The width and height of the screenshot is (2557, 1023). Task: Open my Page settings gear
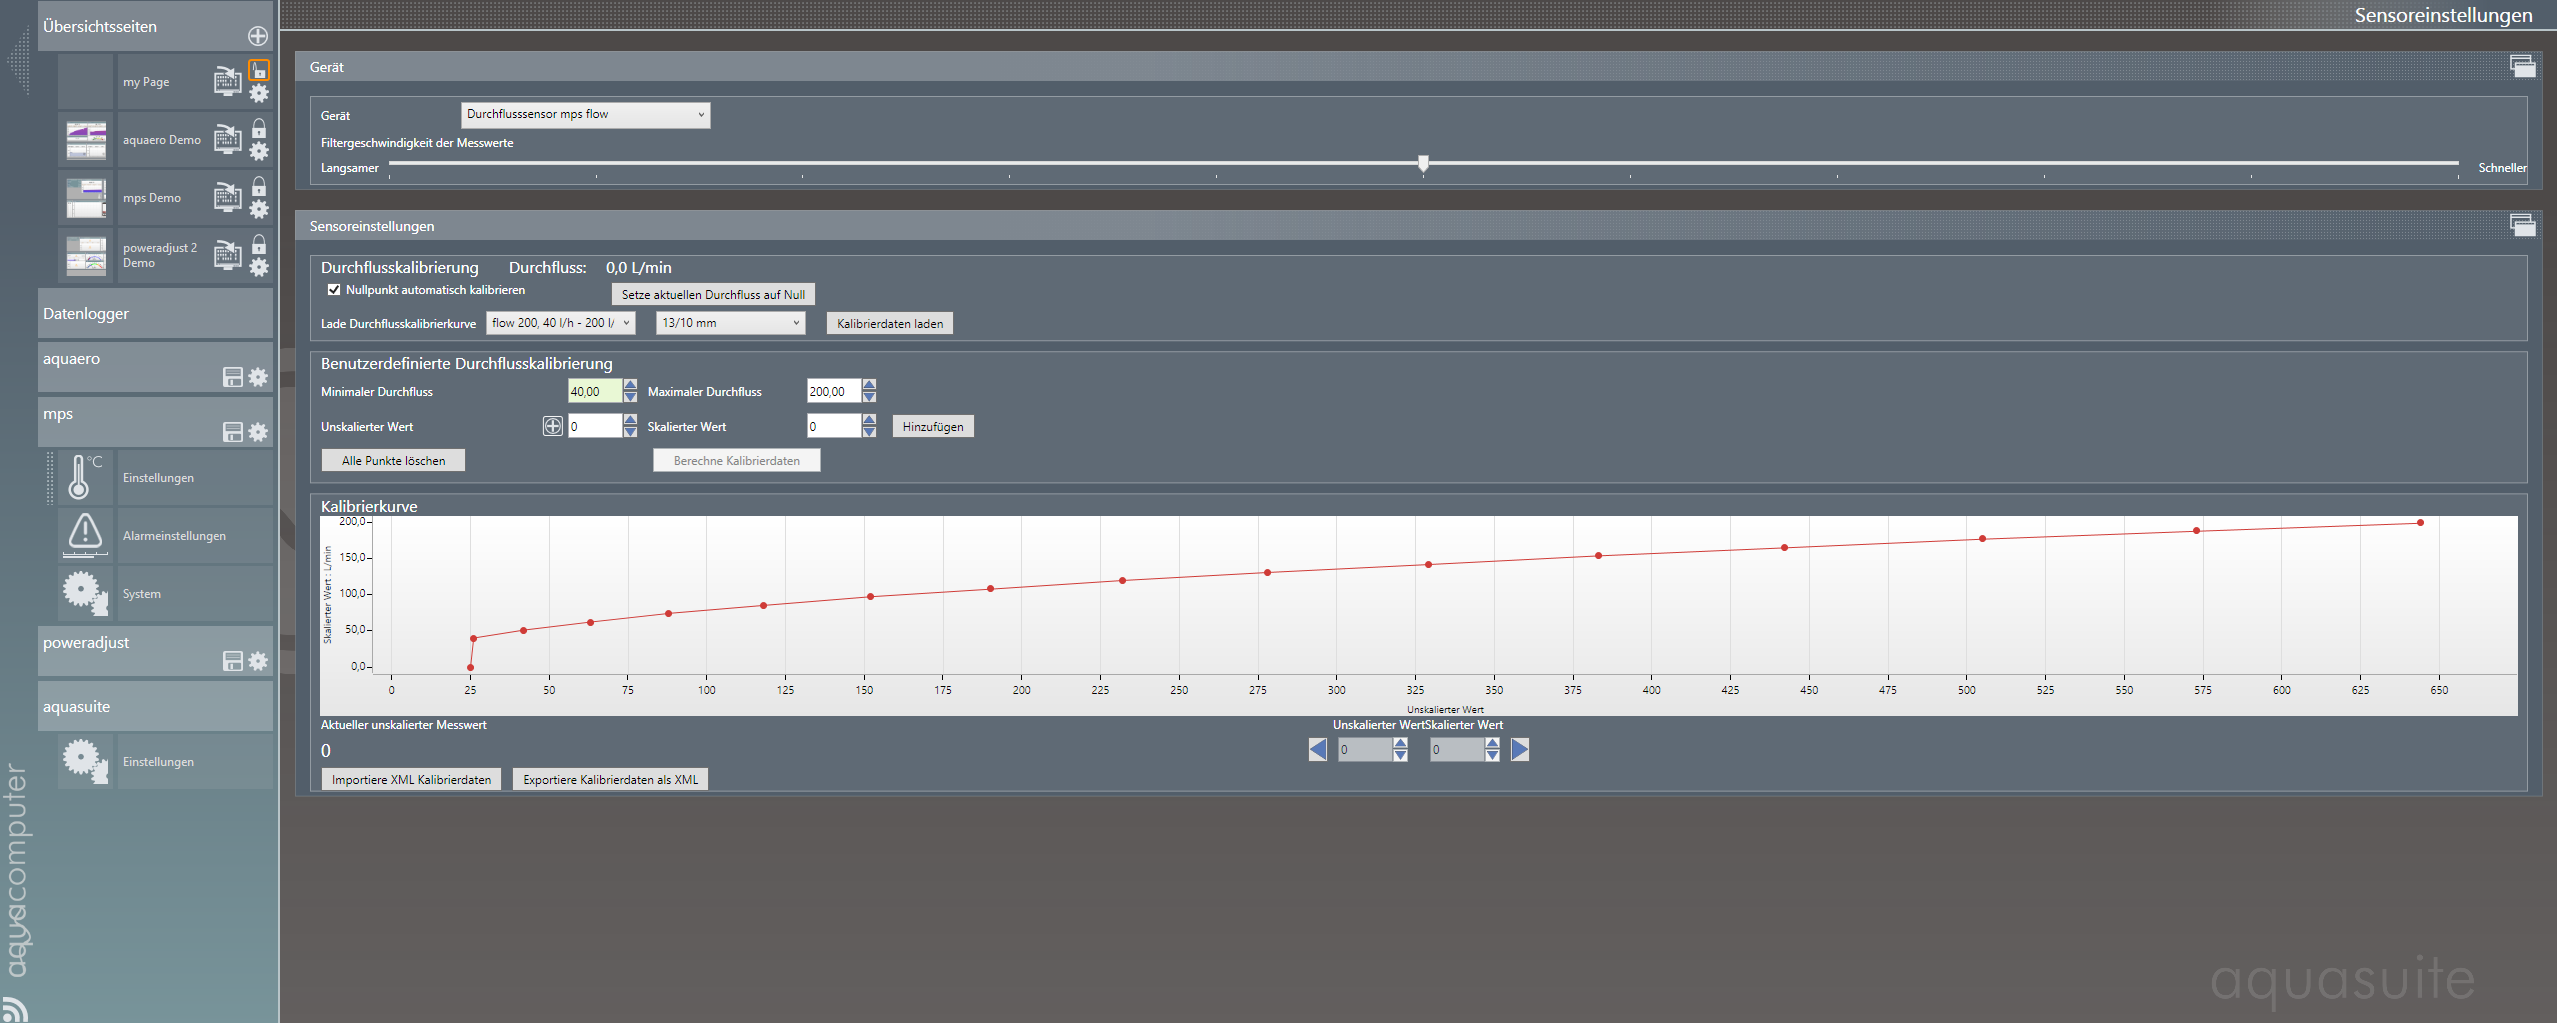259,93
